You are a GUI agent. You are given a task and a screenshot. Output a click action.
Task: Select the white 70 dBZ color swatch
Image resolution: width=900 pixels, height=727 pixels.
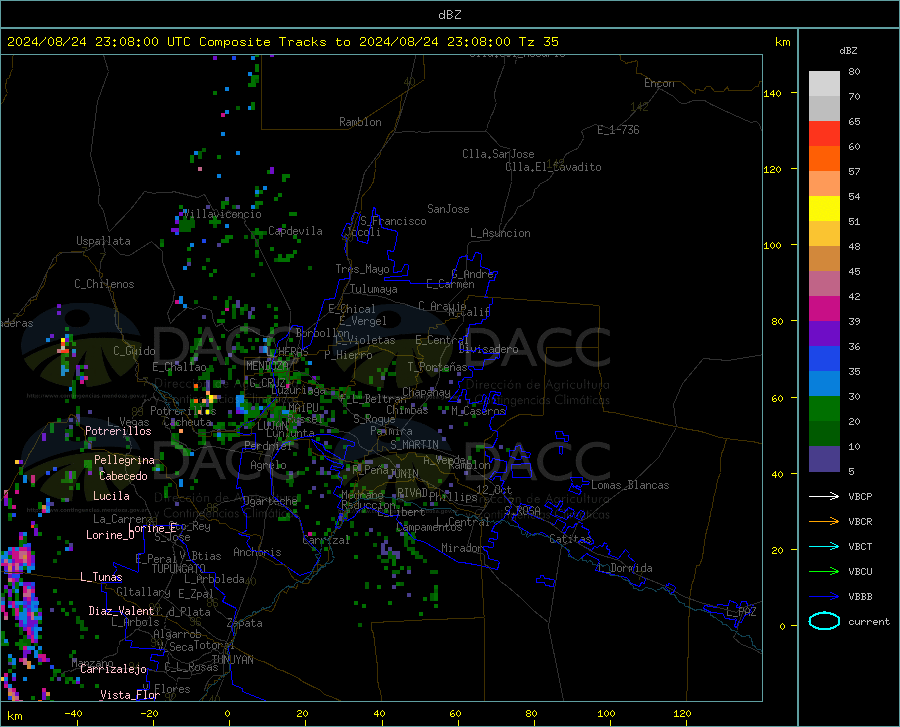pyautogui.click(x=824, y=84)
